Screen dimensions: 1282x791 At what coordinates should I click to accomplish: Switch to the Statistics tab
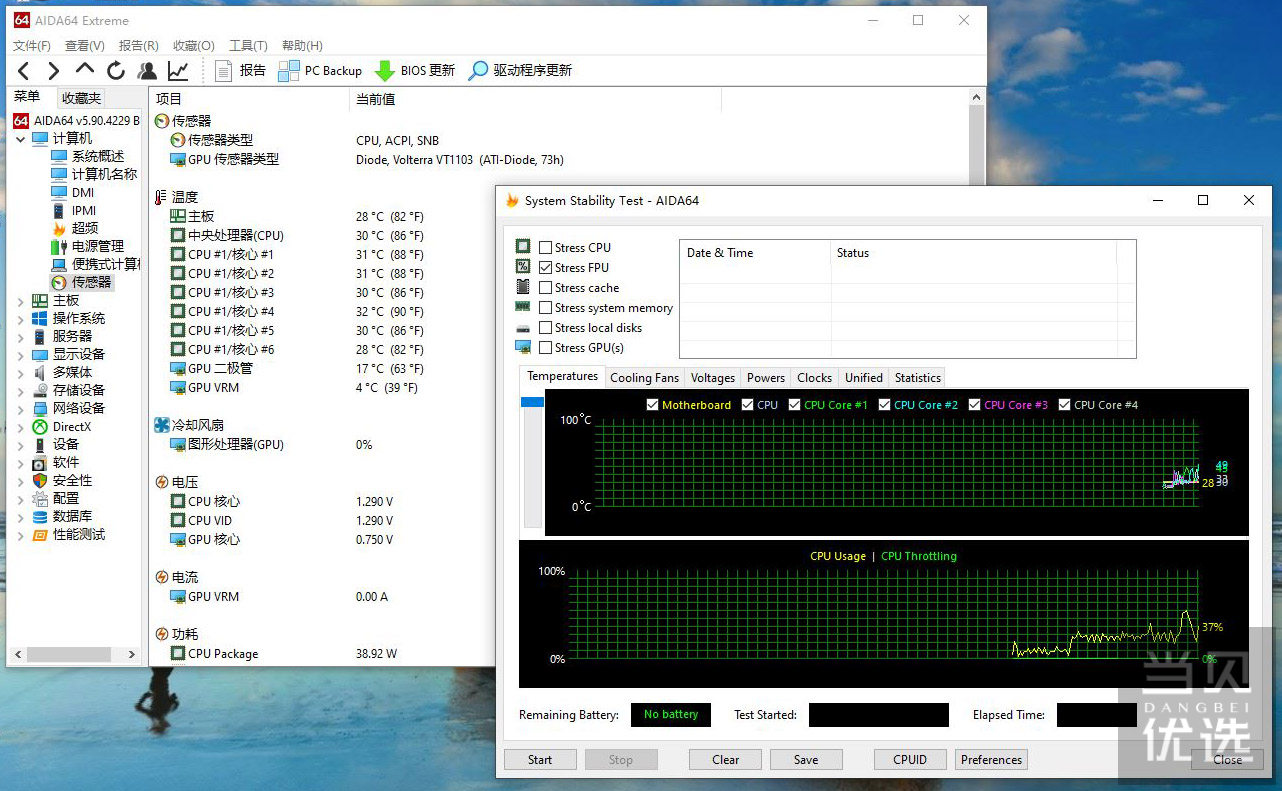tap(918, 378)
